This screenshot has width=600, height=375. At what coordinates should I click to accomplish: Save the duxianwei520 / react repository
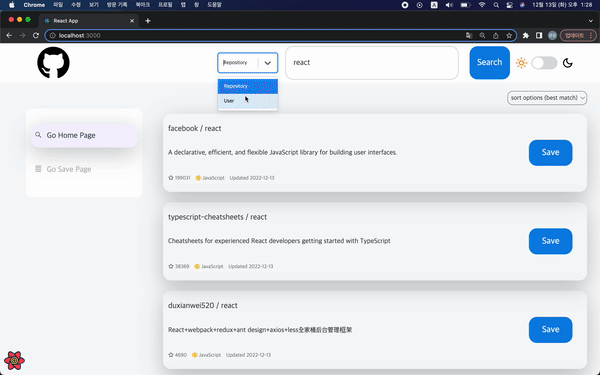click(x=550, y=329)
